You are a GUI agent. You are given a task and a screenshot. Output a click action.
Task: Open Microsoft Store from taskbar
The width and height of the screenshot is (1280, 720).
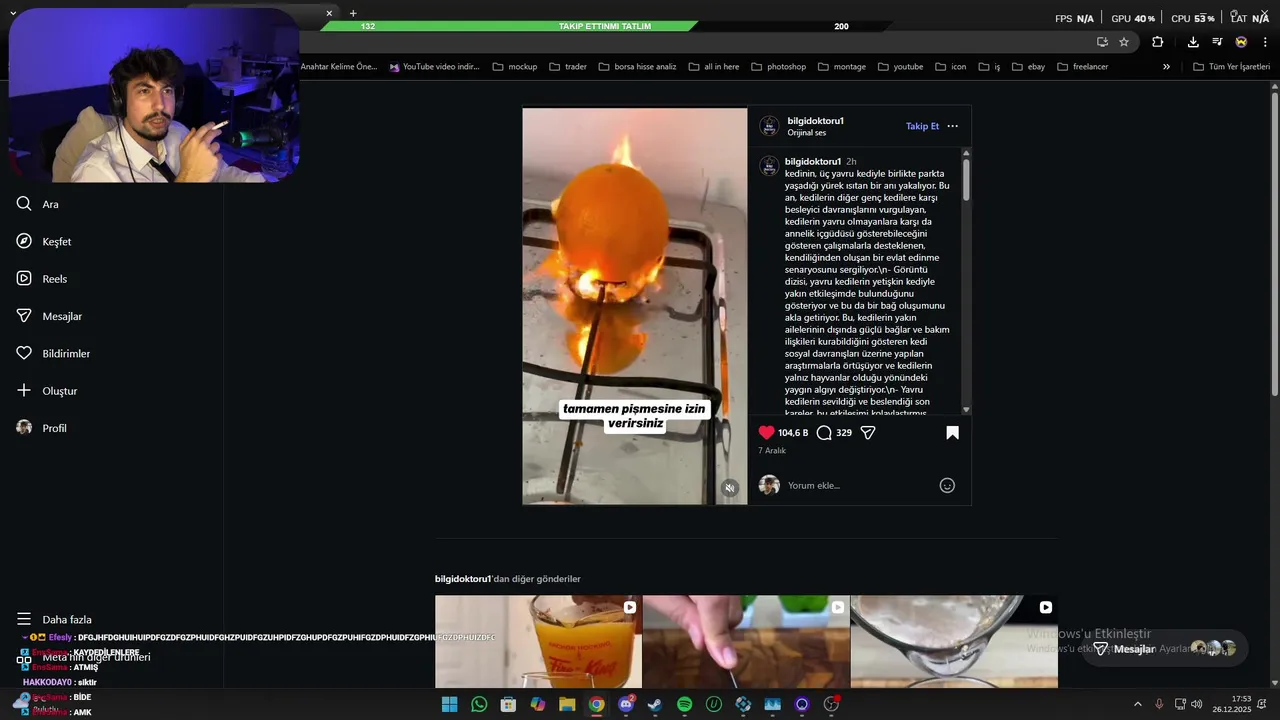click(x=508, y=704)
